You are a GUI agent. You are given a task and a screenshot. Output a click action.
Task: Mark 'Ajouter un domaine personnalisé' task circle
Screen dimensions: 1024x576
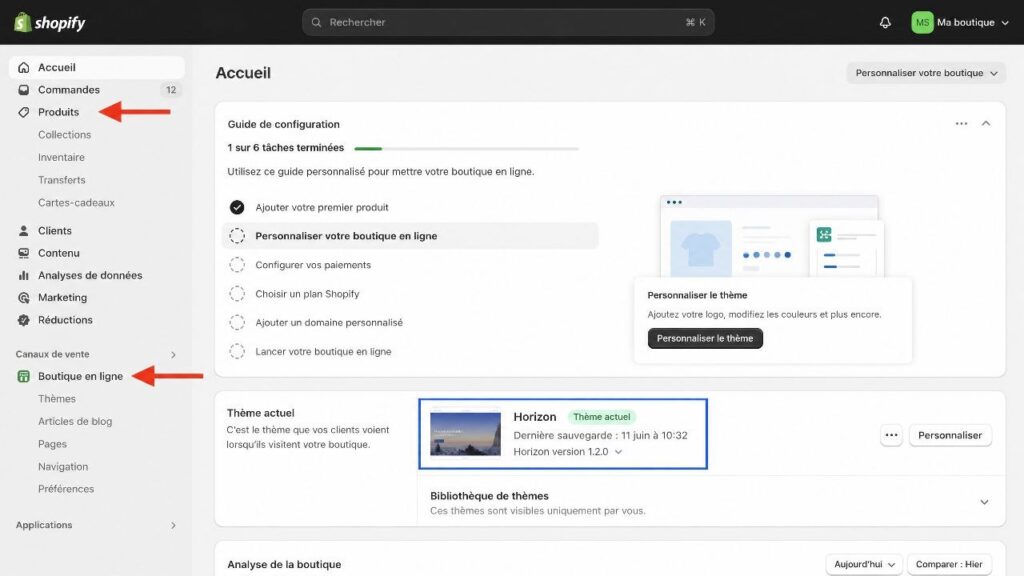(237, 323)
